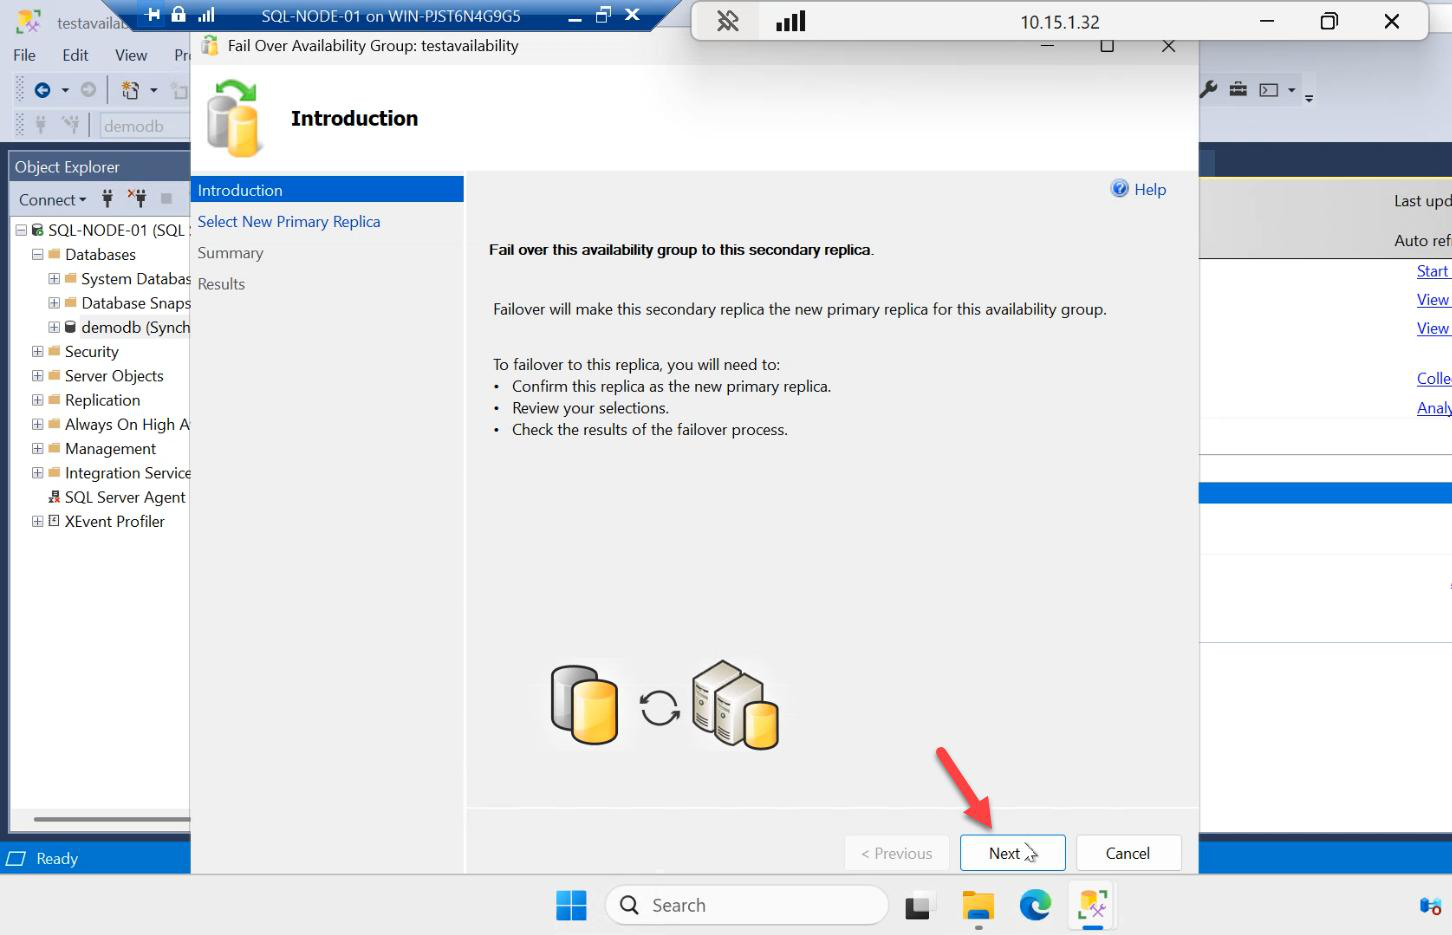The width and height of the screenshot is (1452, 935).
Task: Click the Connect plug icon beside demodb box
Action: [41, 125]
